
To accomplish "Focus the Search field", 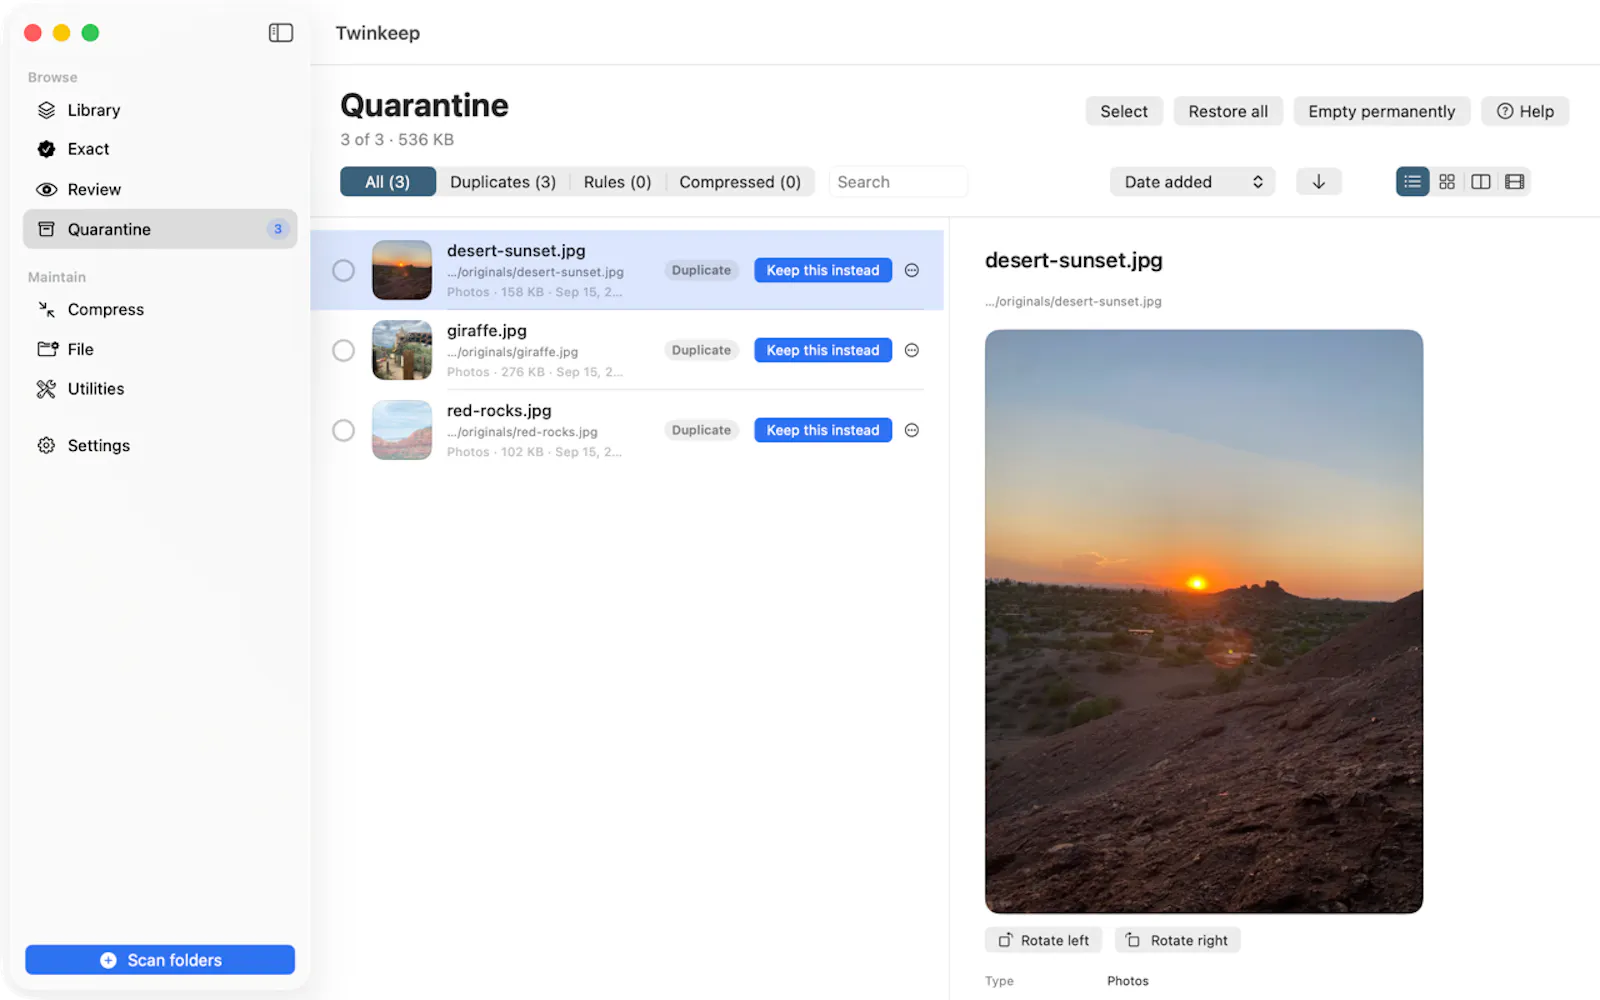I will click(898, 181).
